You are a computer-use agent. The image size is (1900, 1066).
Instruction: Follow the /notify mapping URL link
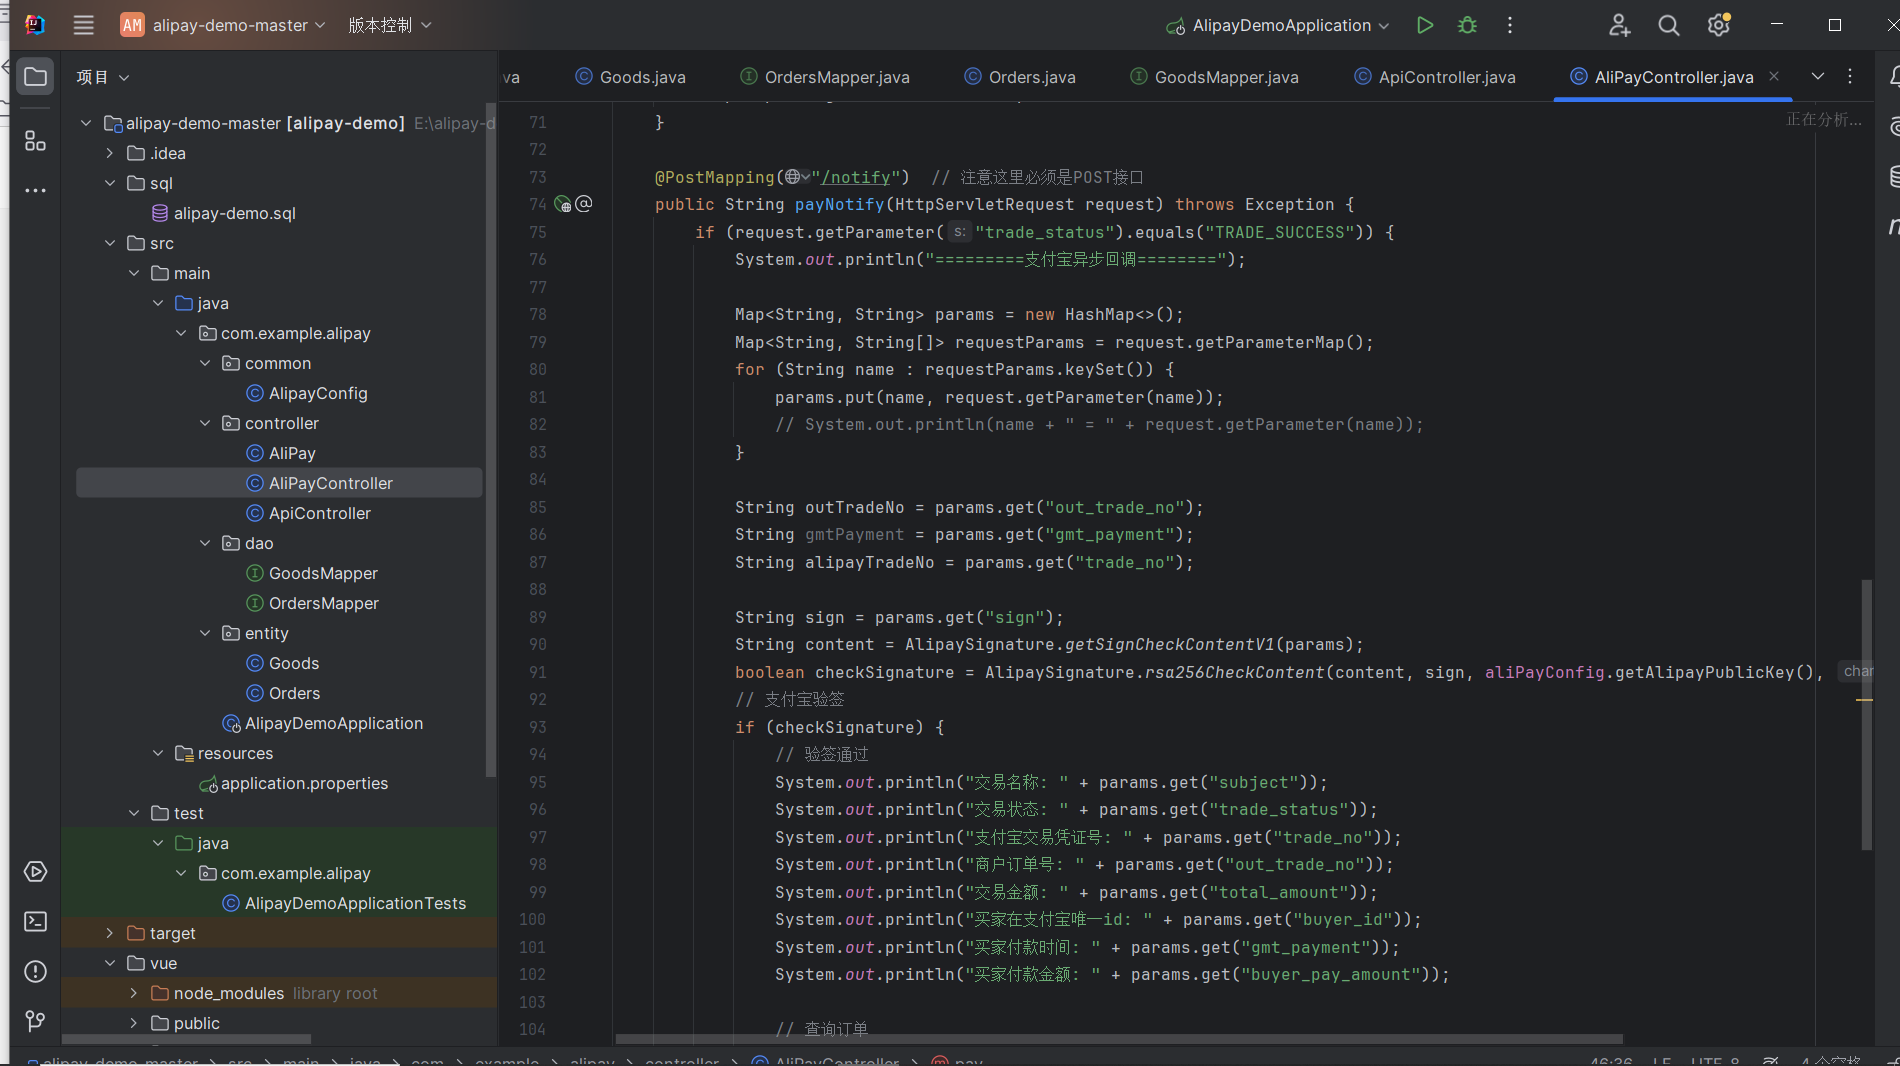[x=855, y=177]
